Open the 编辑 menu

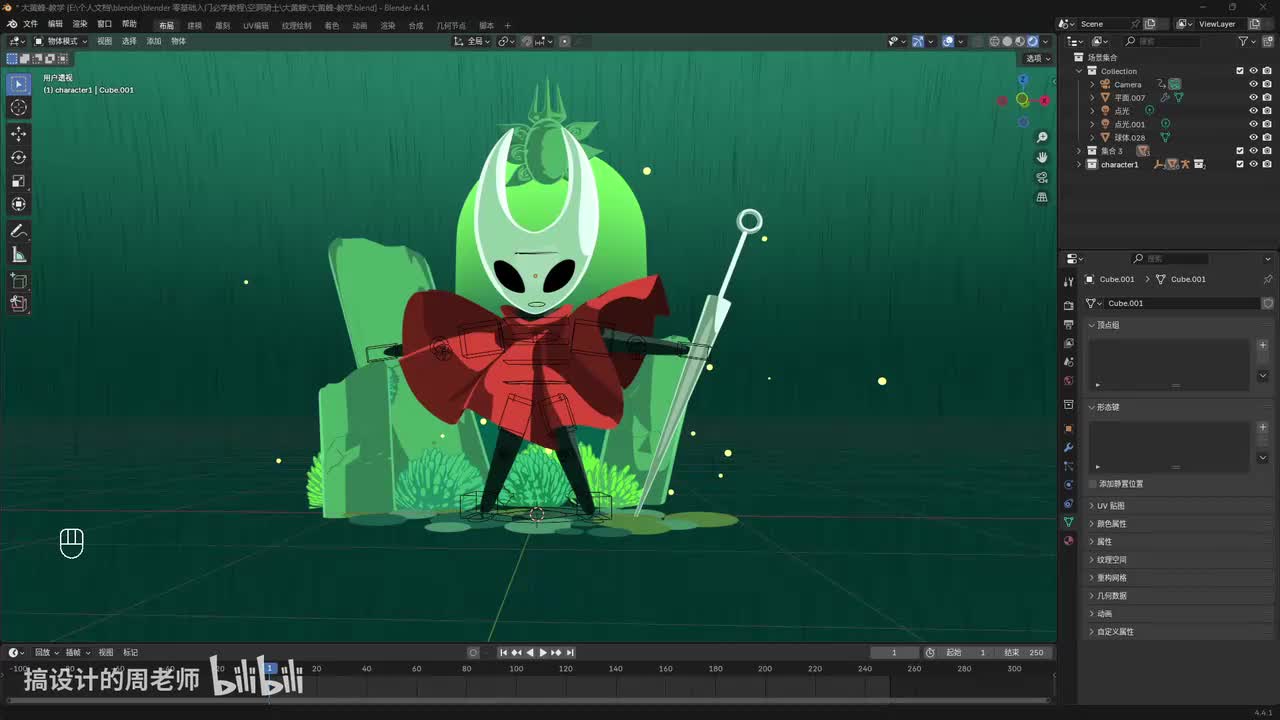click(x=55, y=24)
